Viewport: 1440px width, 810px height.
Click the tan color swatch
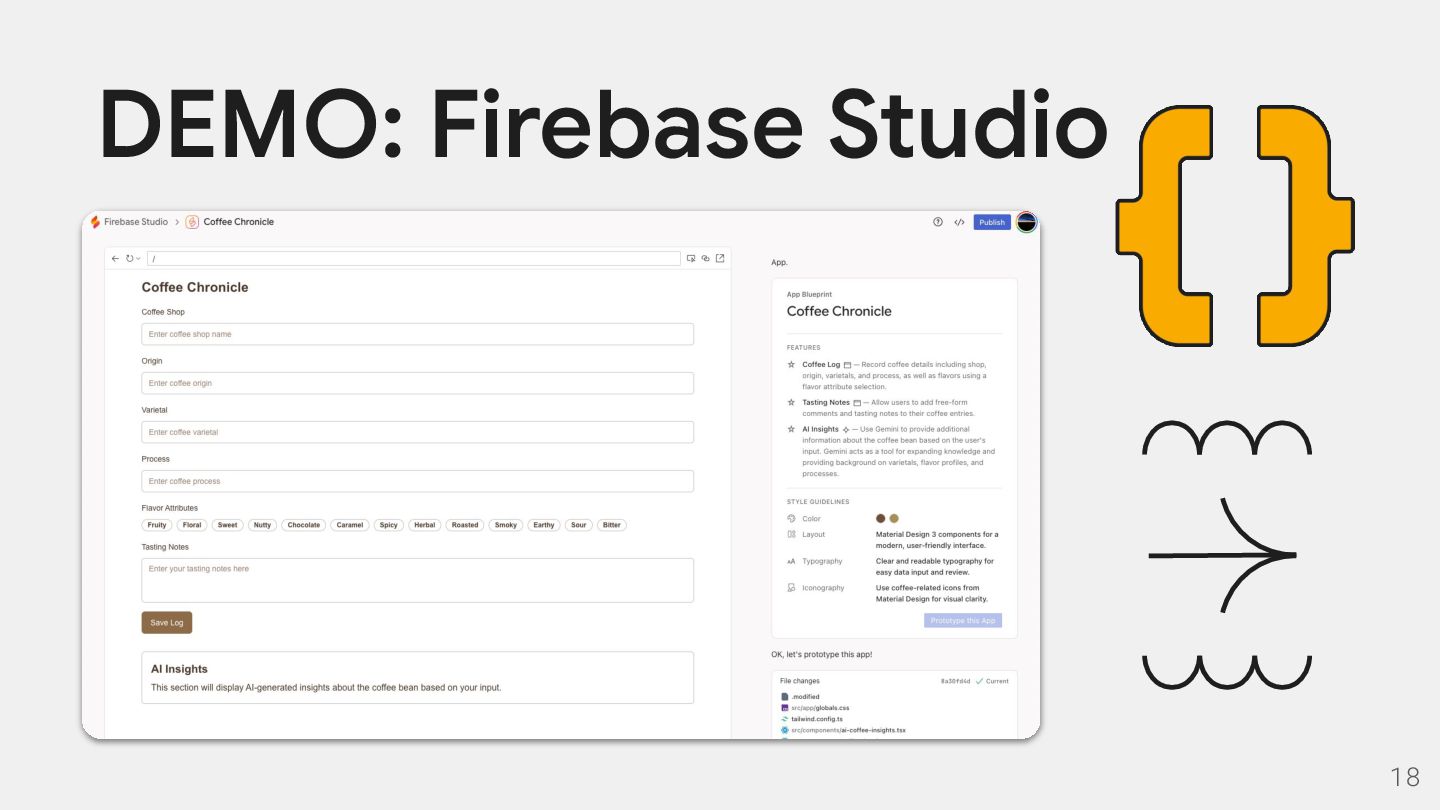(x=894, y=518)
